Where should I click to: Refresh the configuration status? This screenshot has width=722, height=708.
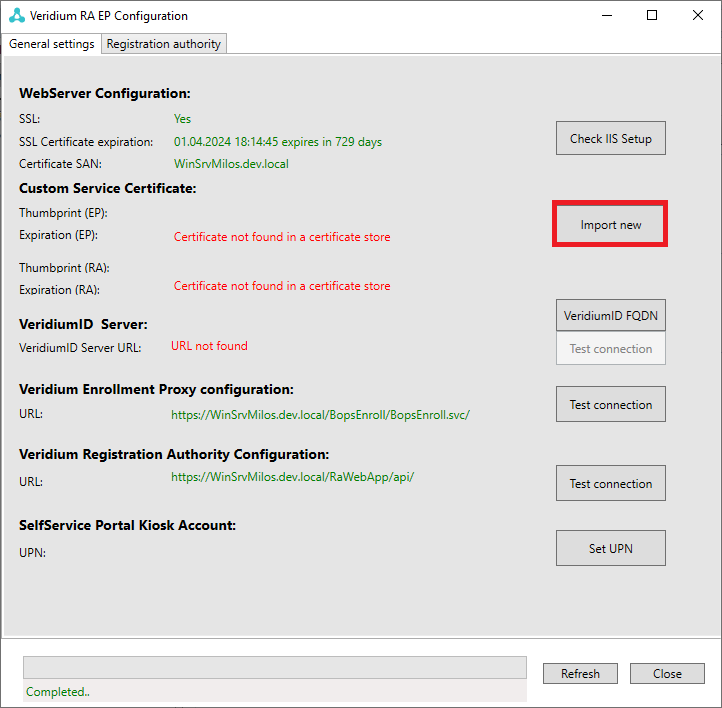pos(580,674)
